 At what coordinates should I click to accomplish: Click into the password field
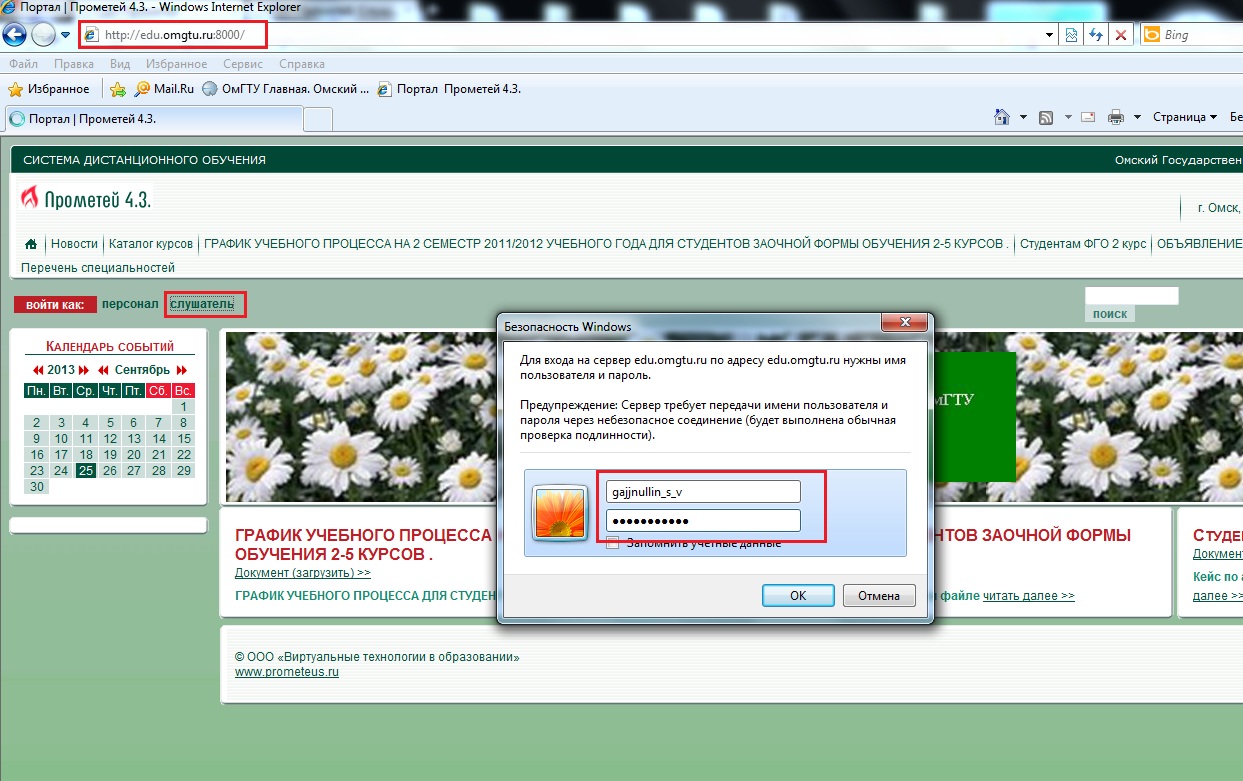point(703,521)
